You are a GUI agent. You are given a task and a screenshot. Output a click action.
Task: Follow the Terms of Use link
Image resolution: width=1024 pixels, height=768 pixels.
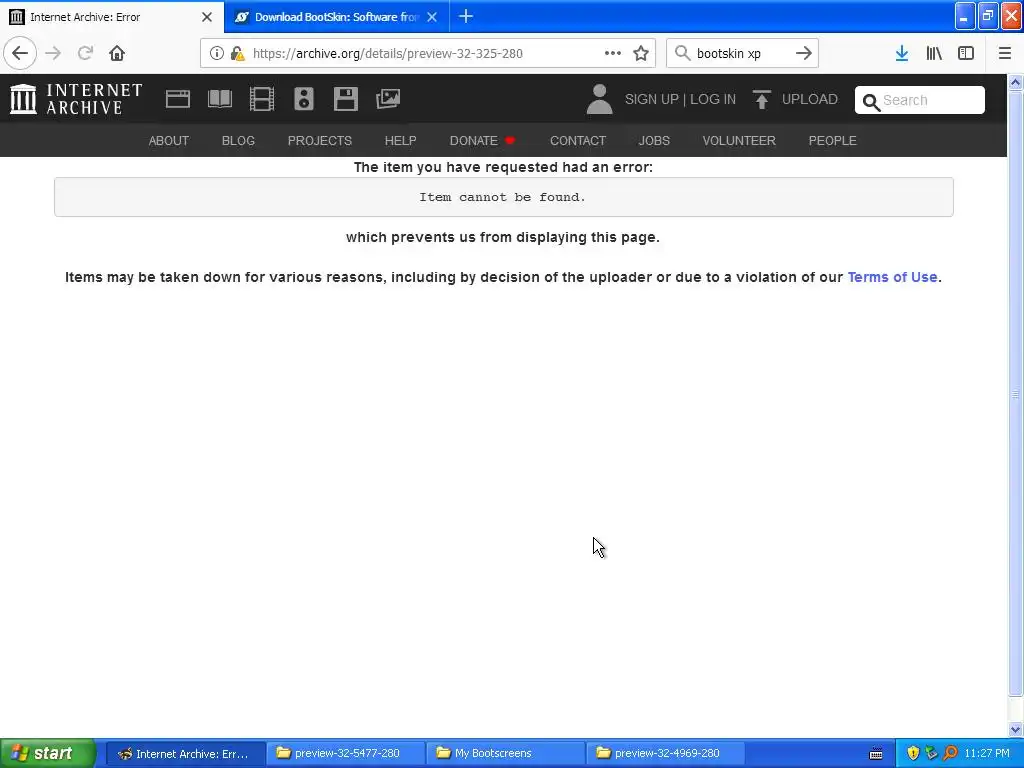coord(892,277)
